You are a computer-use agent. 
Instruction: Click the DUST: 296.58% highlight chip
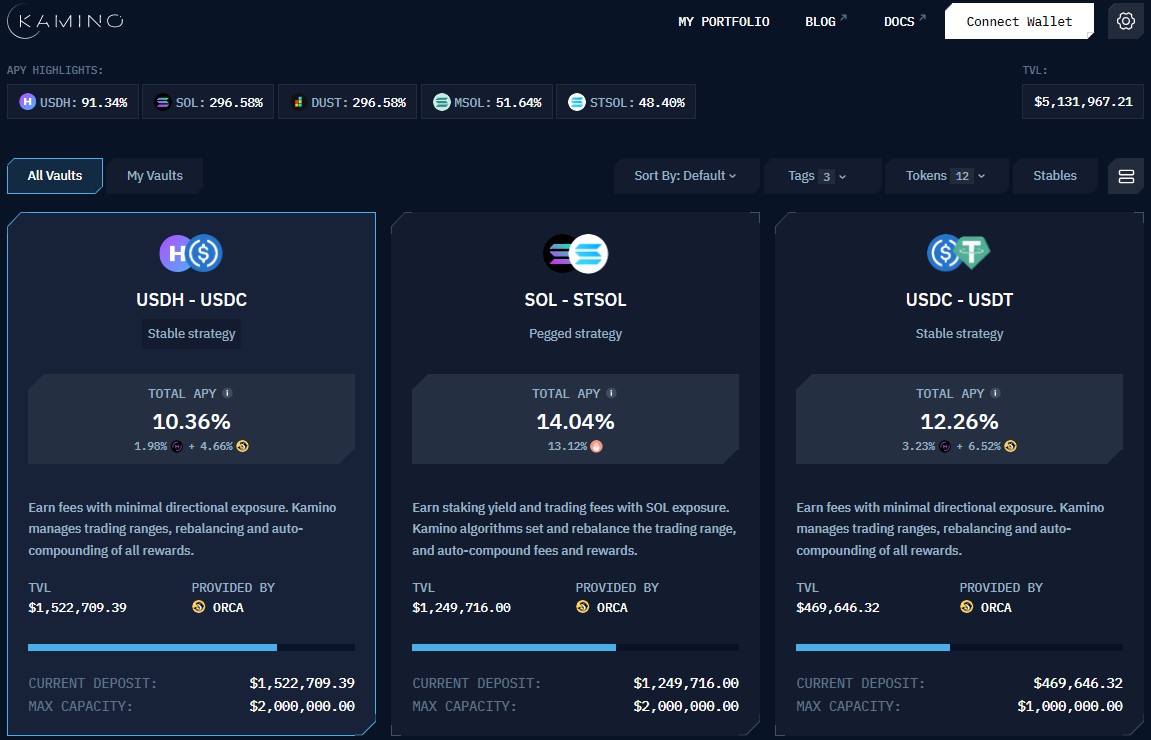pyautogui.click(x=347, y=102)
